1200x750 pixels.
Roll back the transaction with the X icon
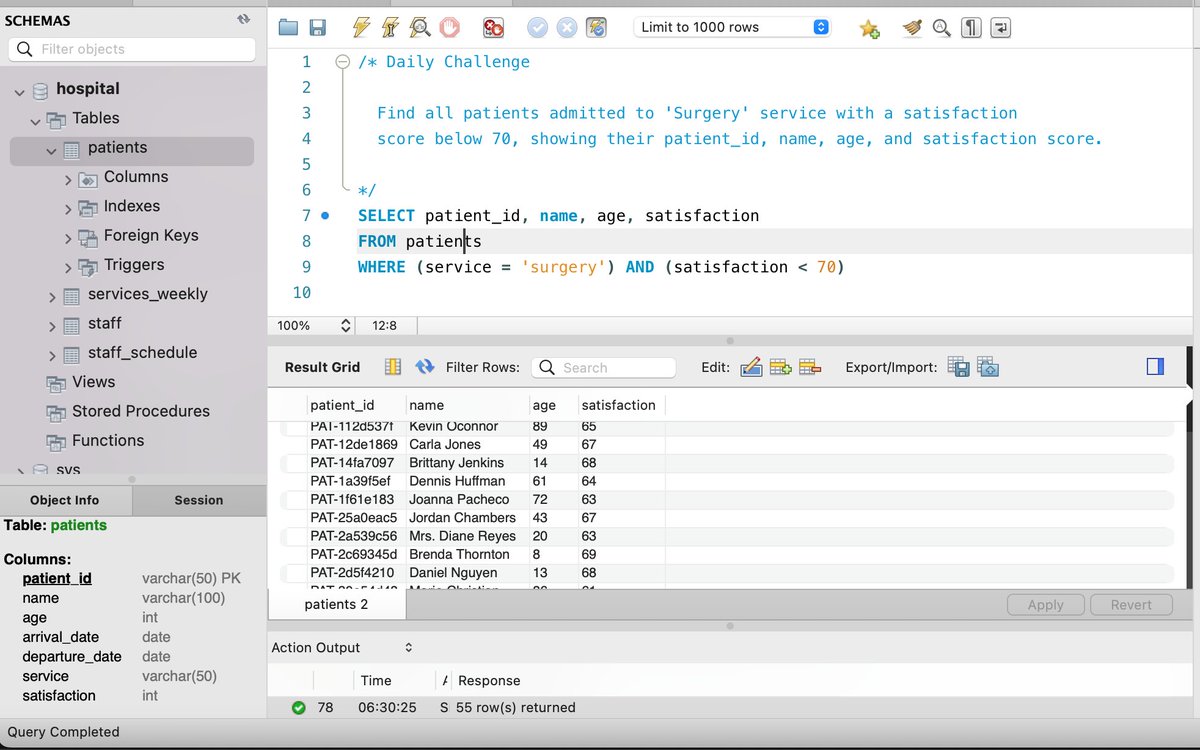567,28
